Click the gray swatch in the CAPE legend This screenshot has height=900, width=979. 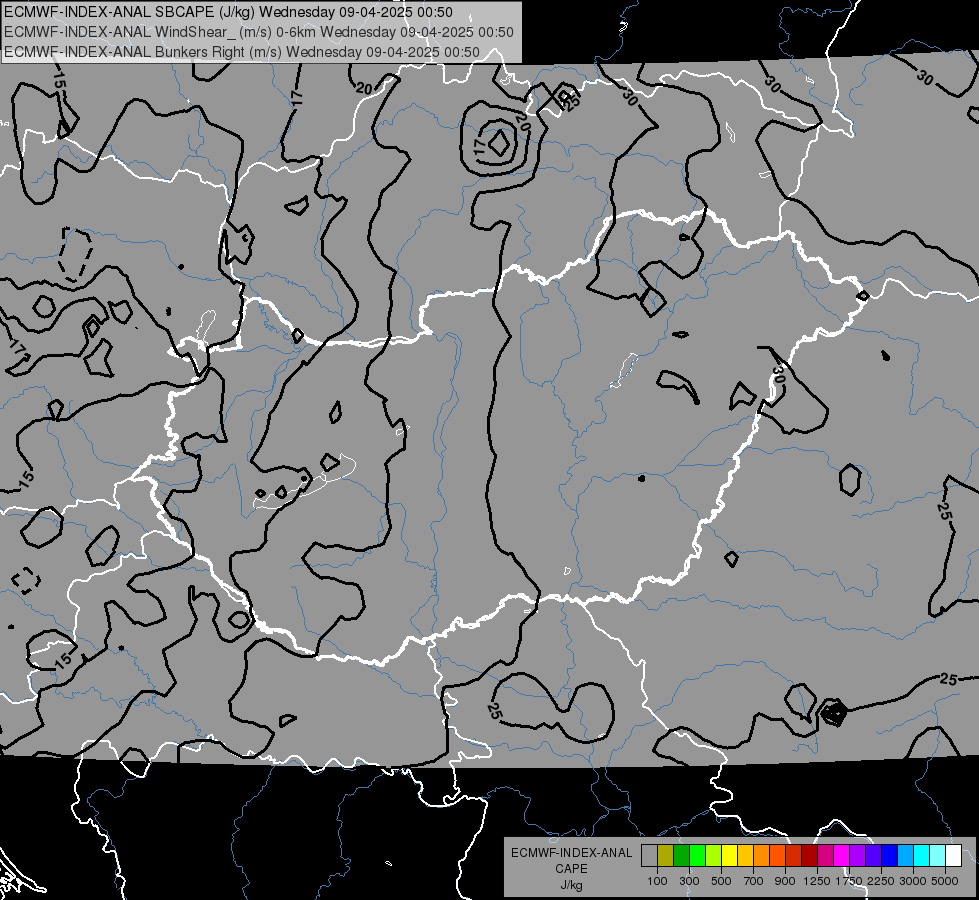[649, 856]
